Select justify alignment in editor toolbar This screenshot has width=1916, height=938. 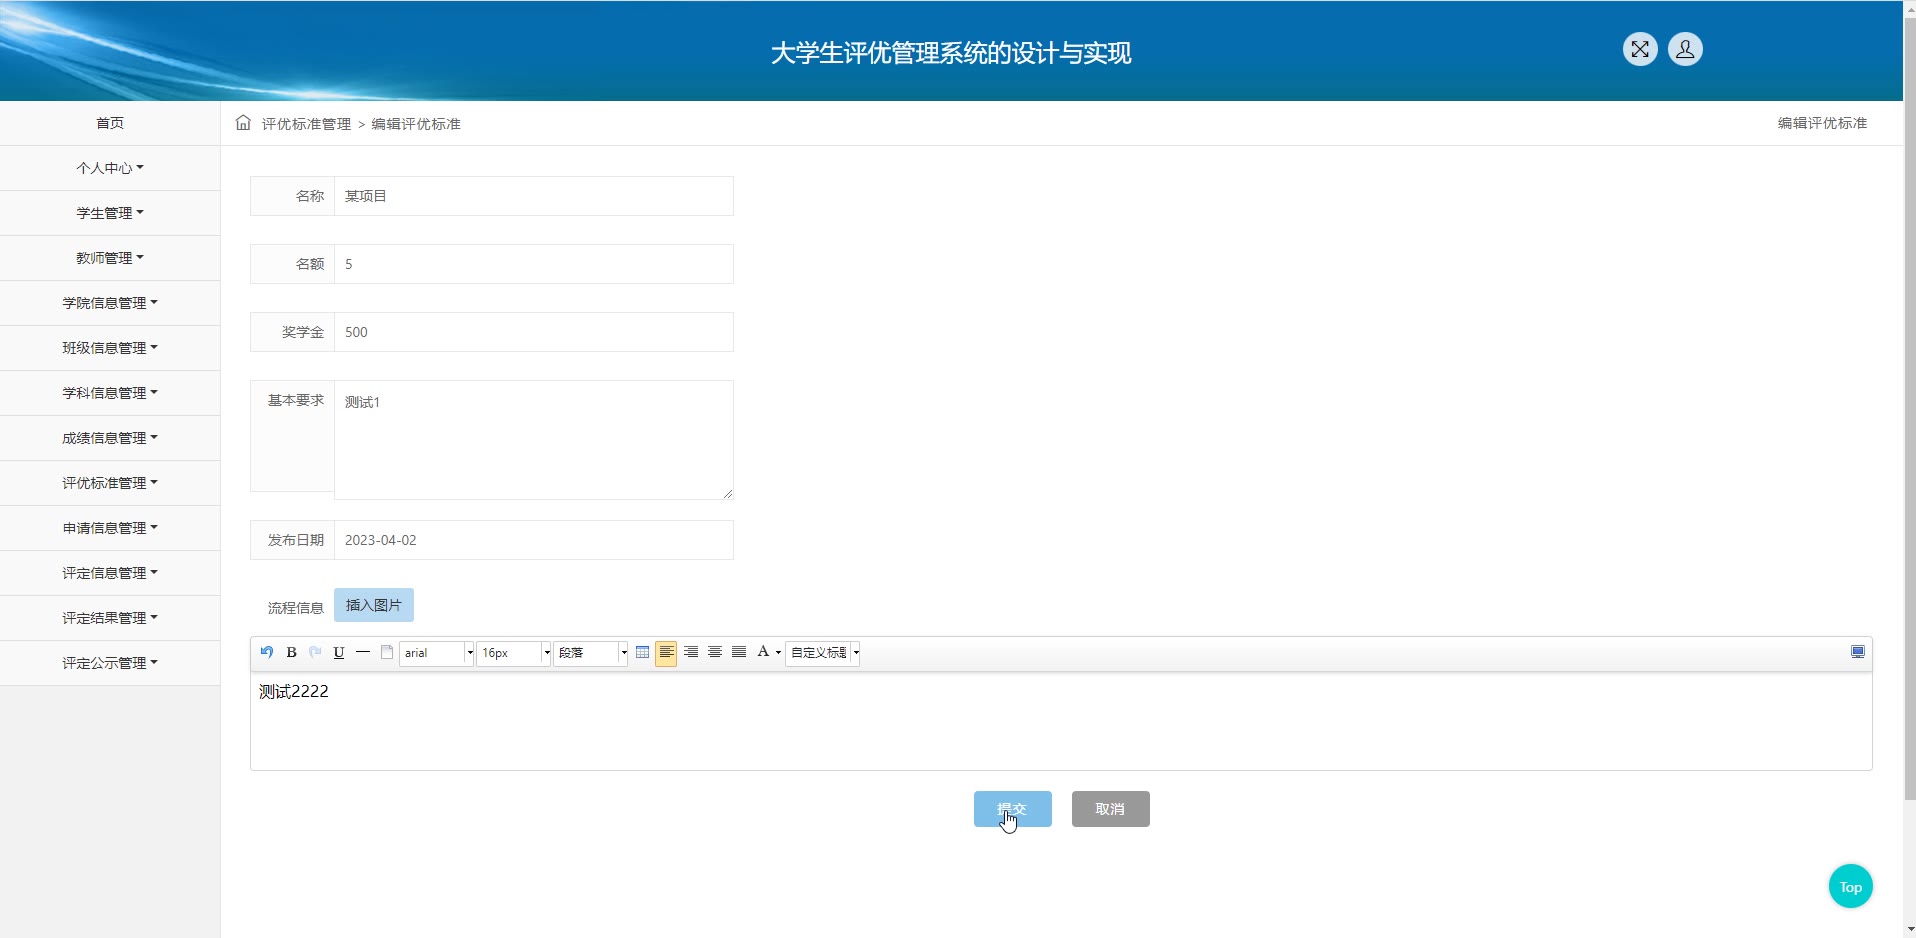(739, 652)
